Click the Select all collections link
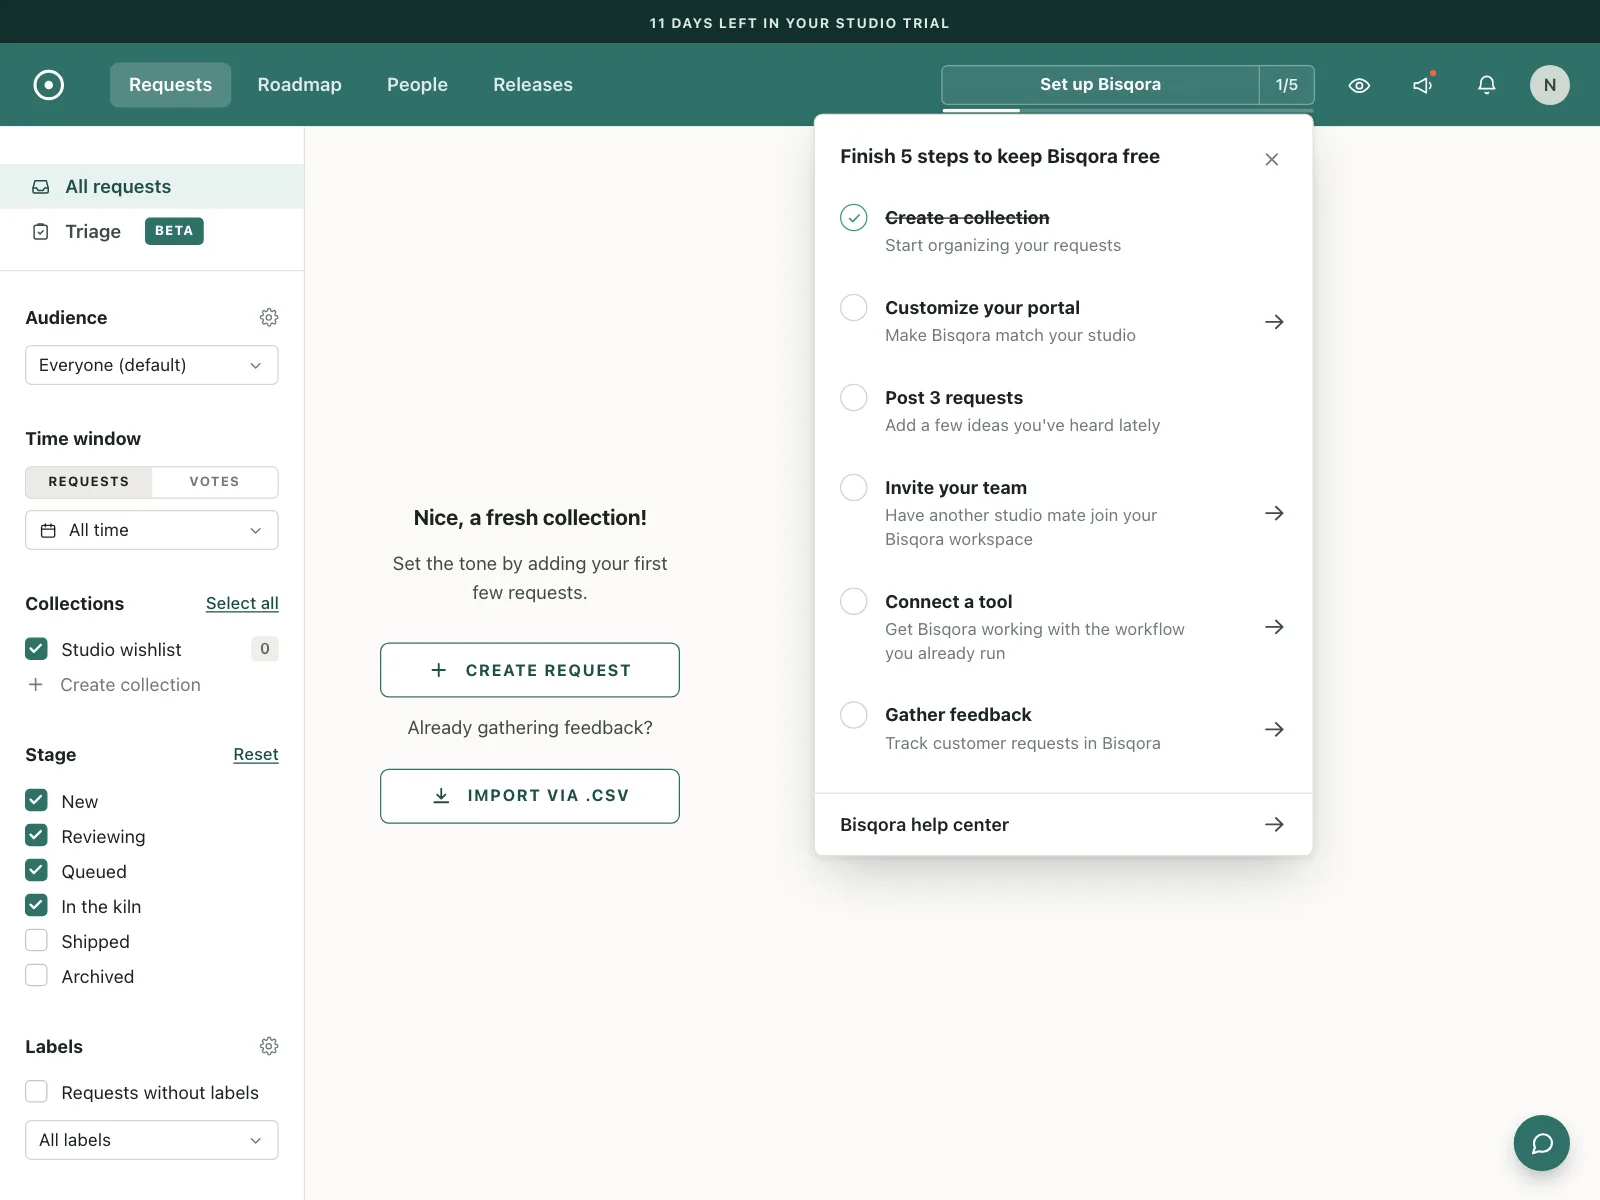Screen dimensions: 1600x1200 (x=242, y=603)
